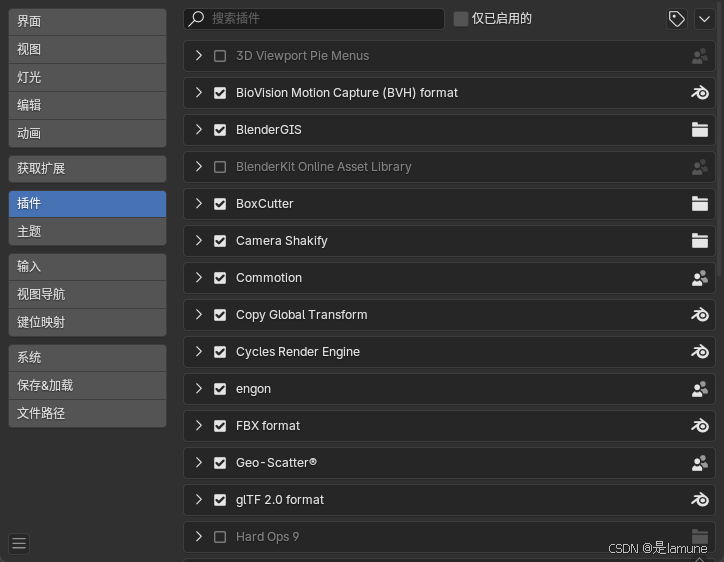Disable BioVision Motion Capture add-on
The width and height of the screenshot is (724, 562).
click(x=220, y=93)
